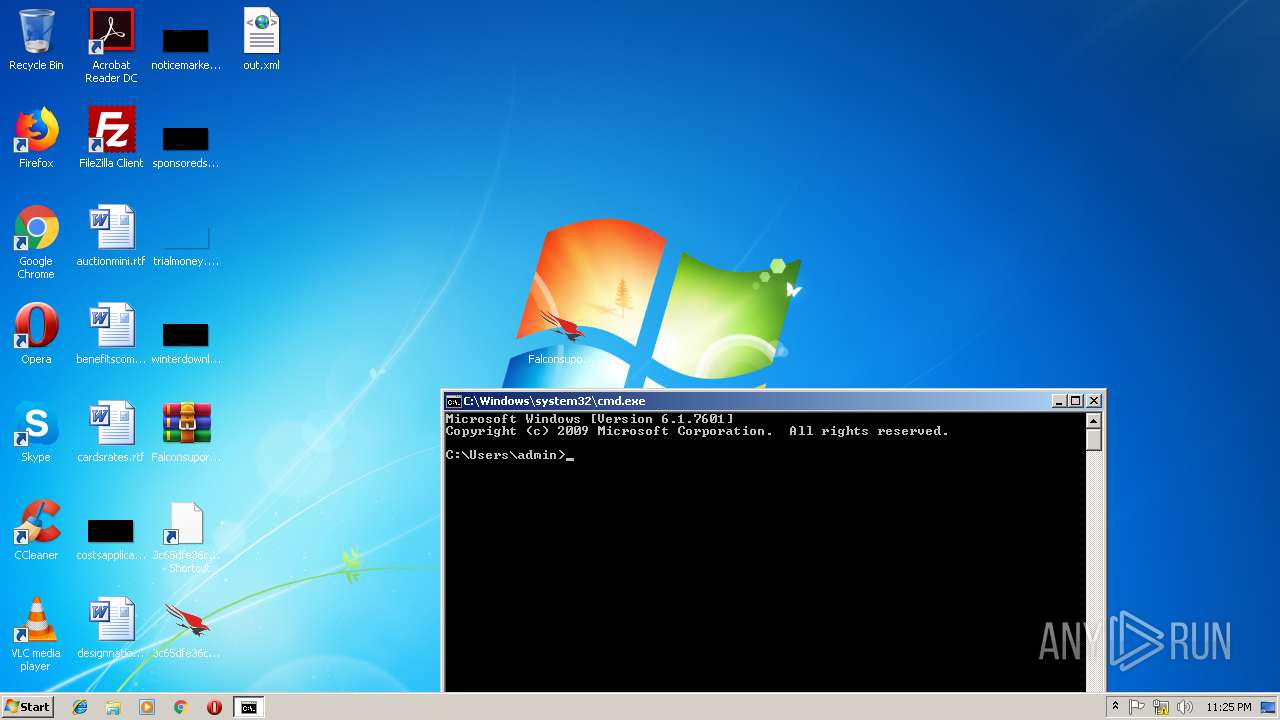Select the 3c65dfe36c Shortcut file
The image size is (1280, 720).
[186, 537]
